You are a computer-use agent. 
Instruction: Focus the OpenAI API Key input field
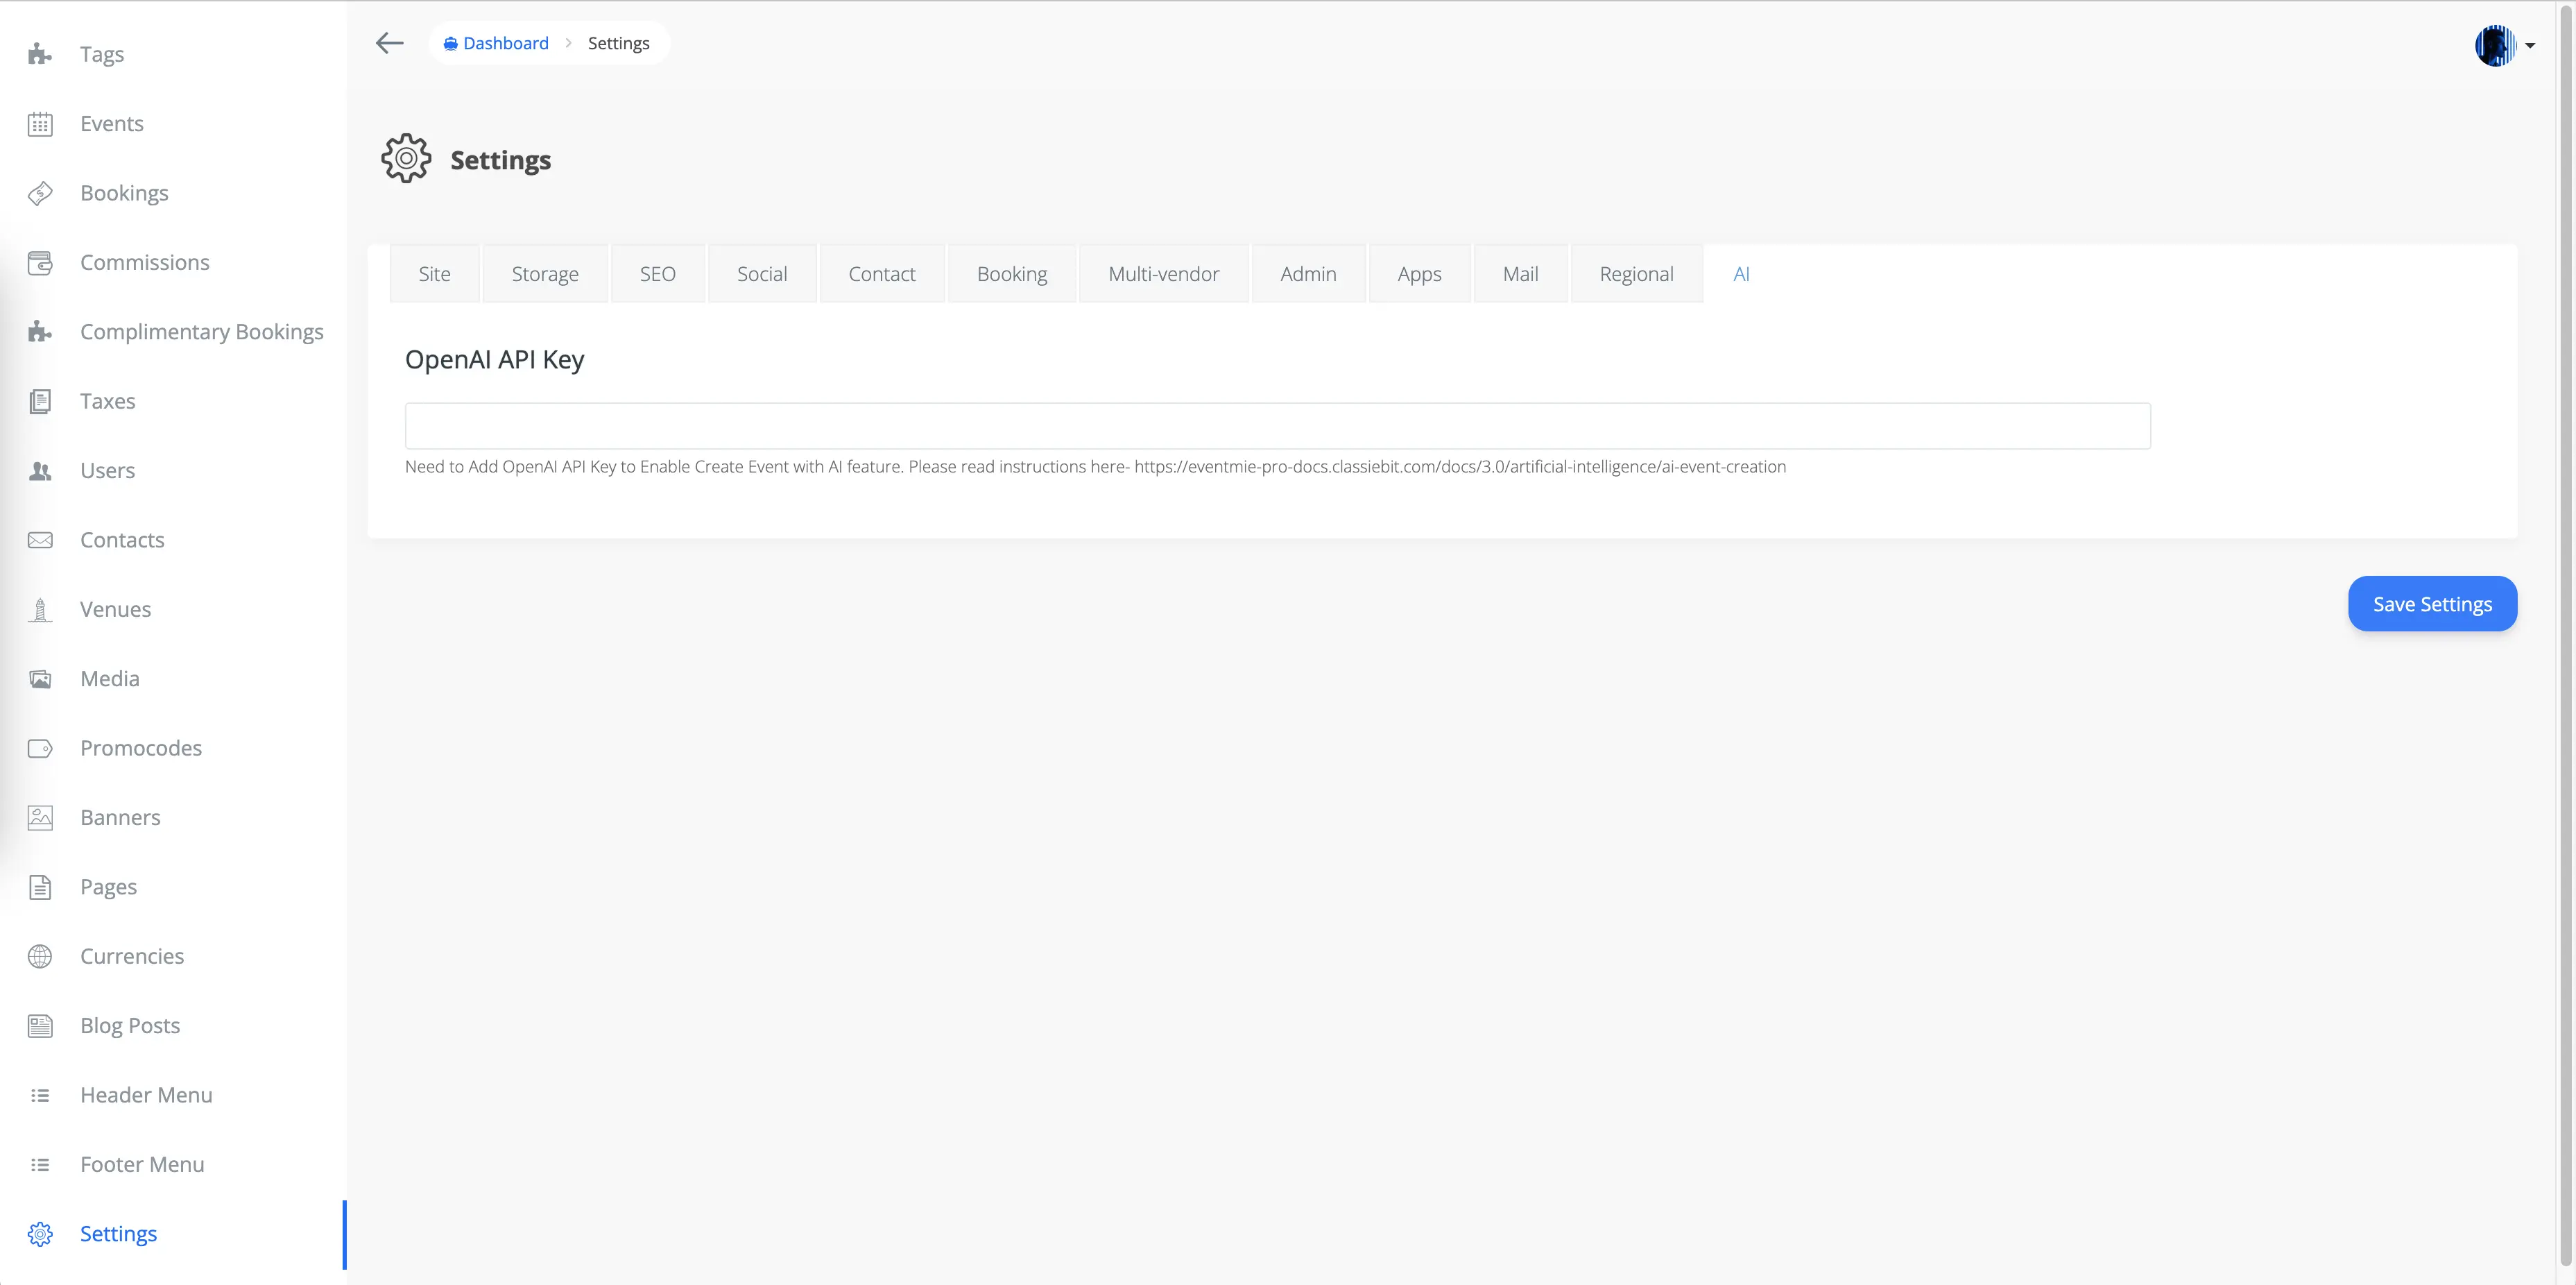coord(1277,426)
